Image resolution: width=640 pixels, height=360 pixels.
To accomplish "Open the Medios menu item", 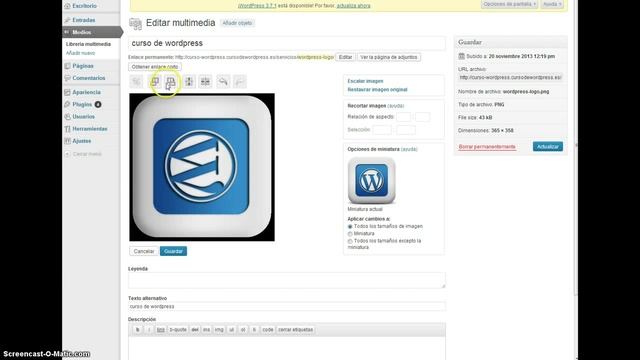I will click(82, 32).
